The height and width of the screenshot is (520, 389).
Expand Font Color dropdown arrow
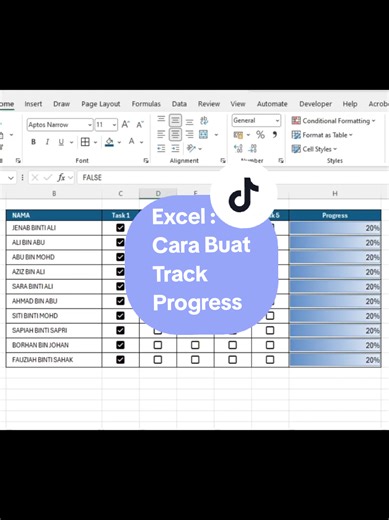click(142, 142)
